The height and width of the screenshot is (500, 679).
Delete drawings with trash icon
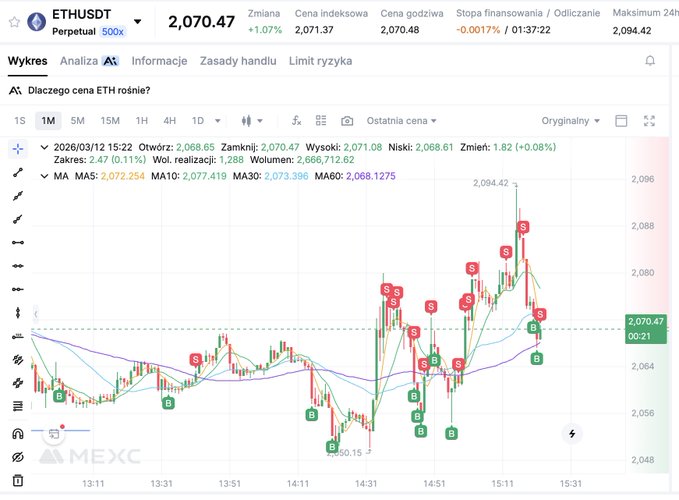coord(17,481)
